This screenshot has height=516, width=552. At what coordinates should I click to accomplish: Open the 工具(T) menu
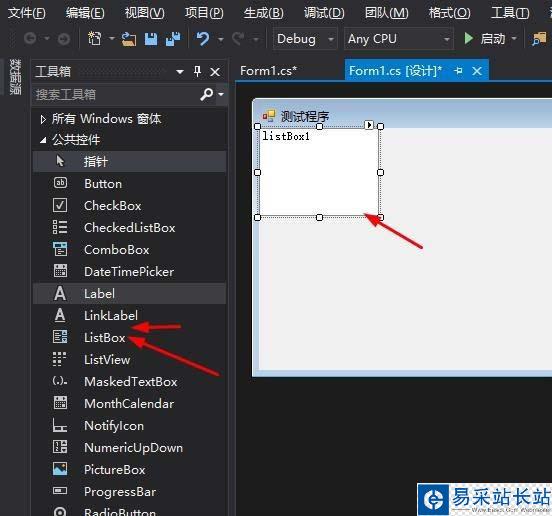pos(510,13)
